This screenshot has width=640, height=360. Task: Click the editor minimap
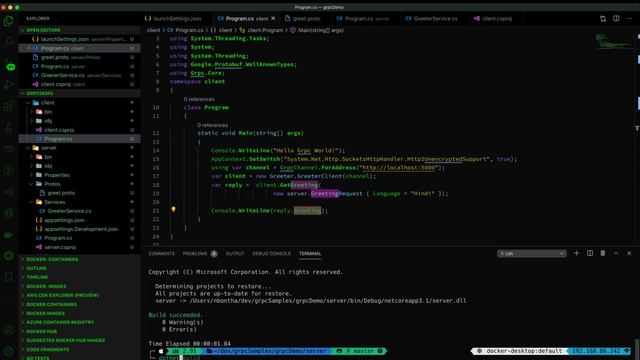click(x=613, y=41)
